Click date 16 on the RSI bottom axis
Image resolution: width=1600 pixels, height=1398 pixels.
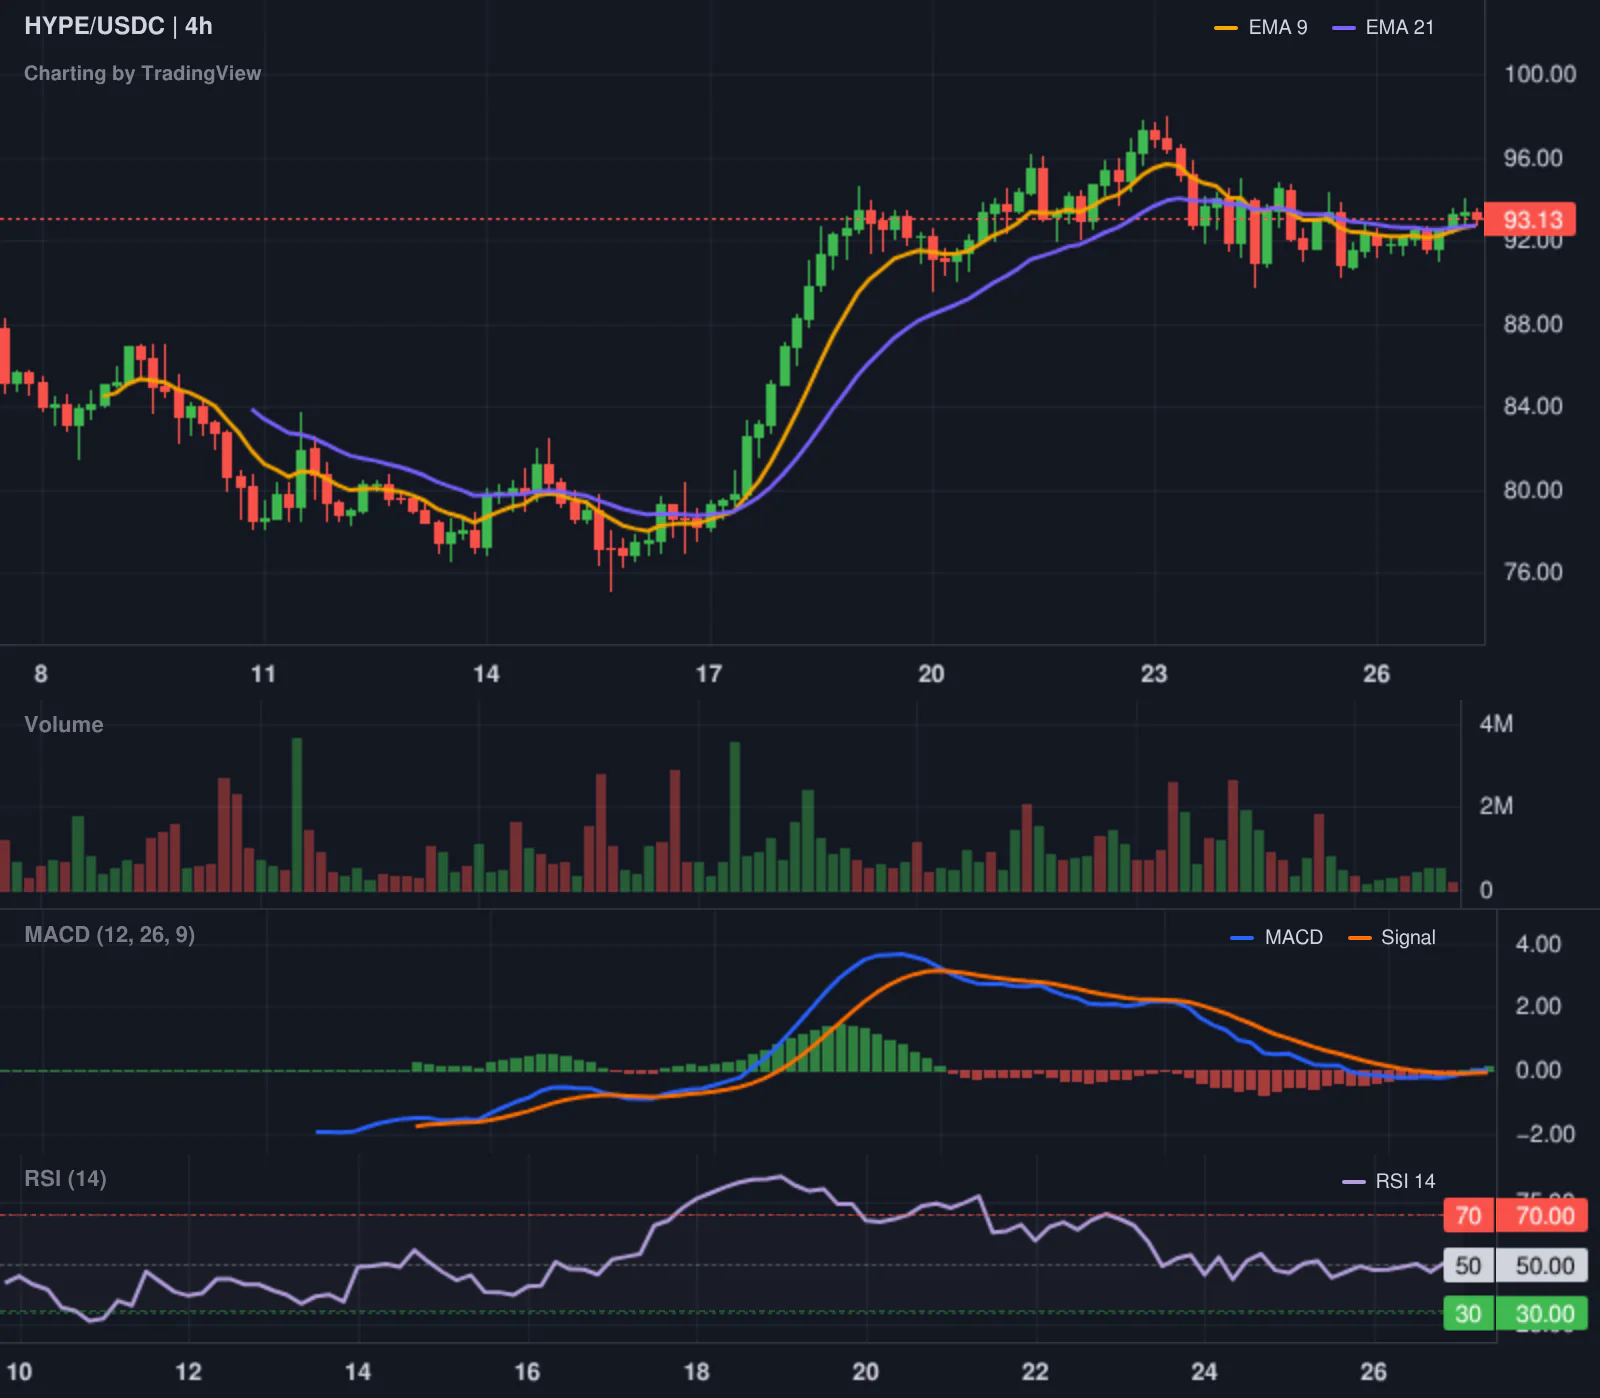[x=527, y=1372]
